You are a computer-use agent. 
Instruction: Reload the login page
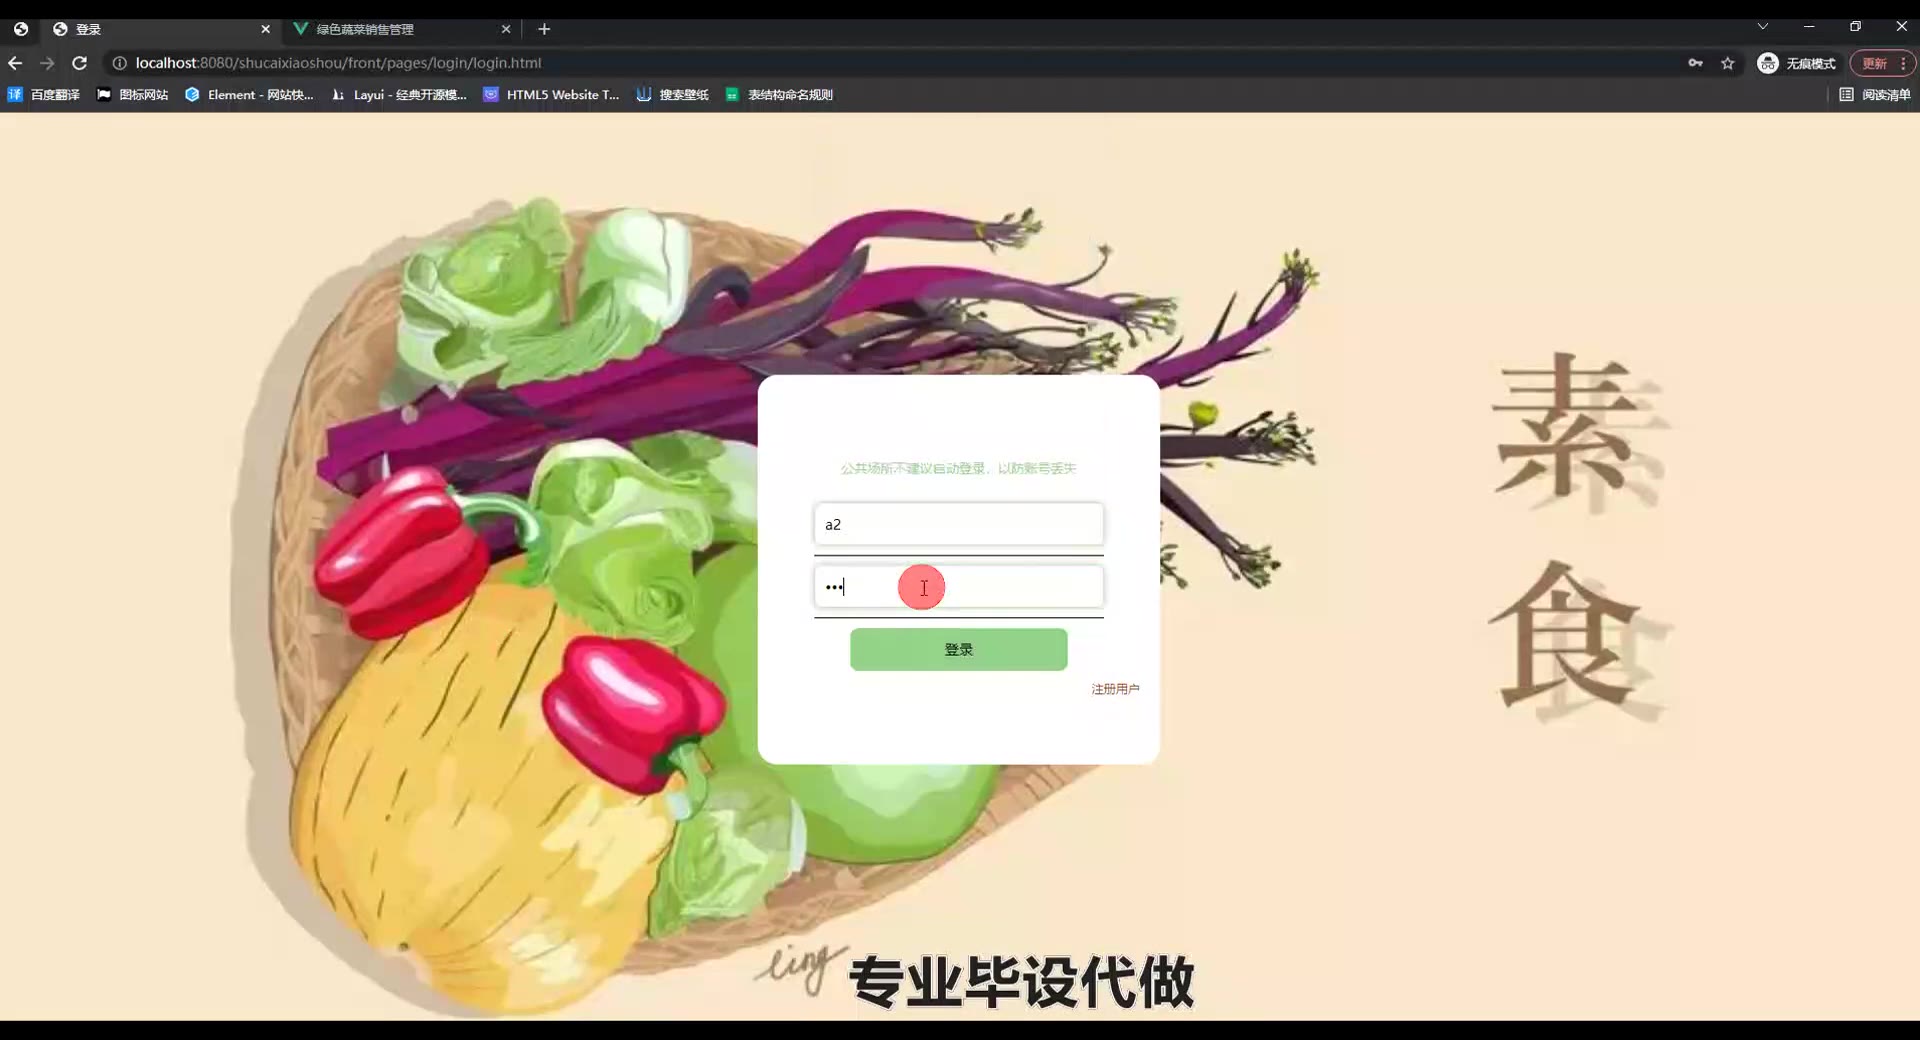(x=80, y=63)
